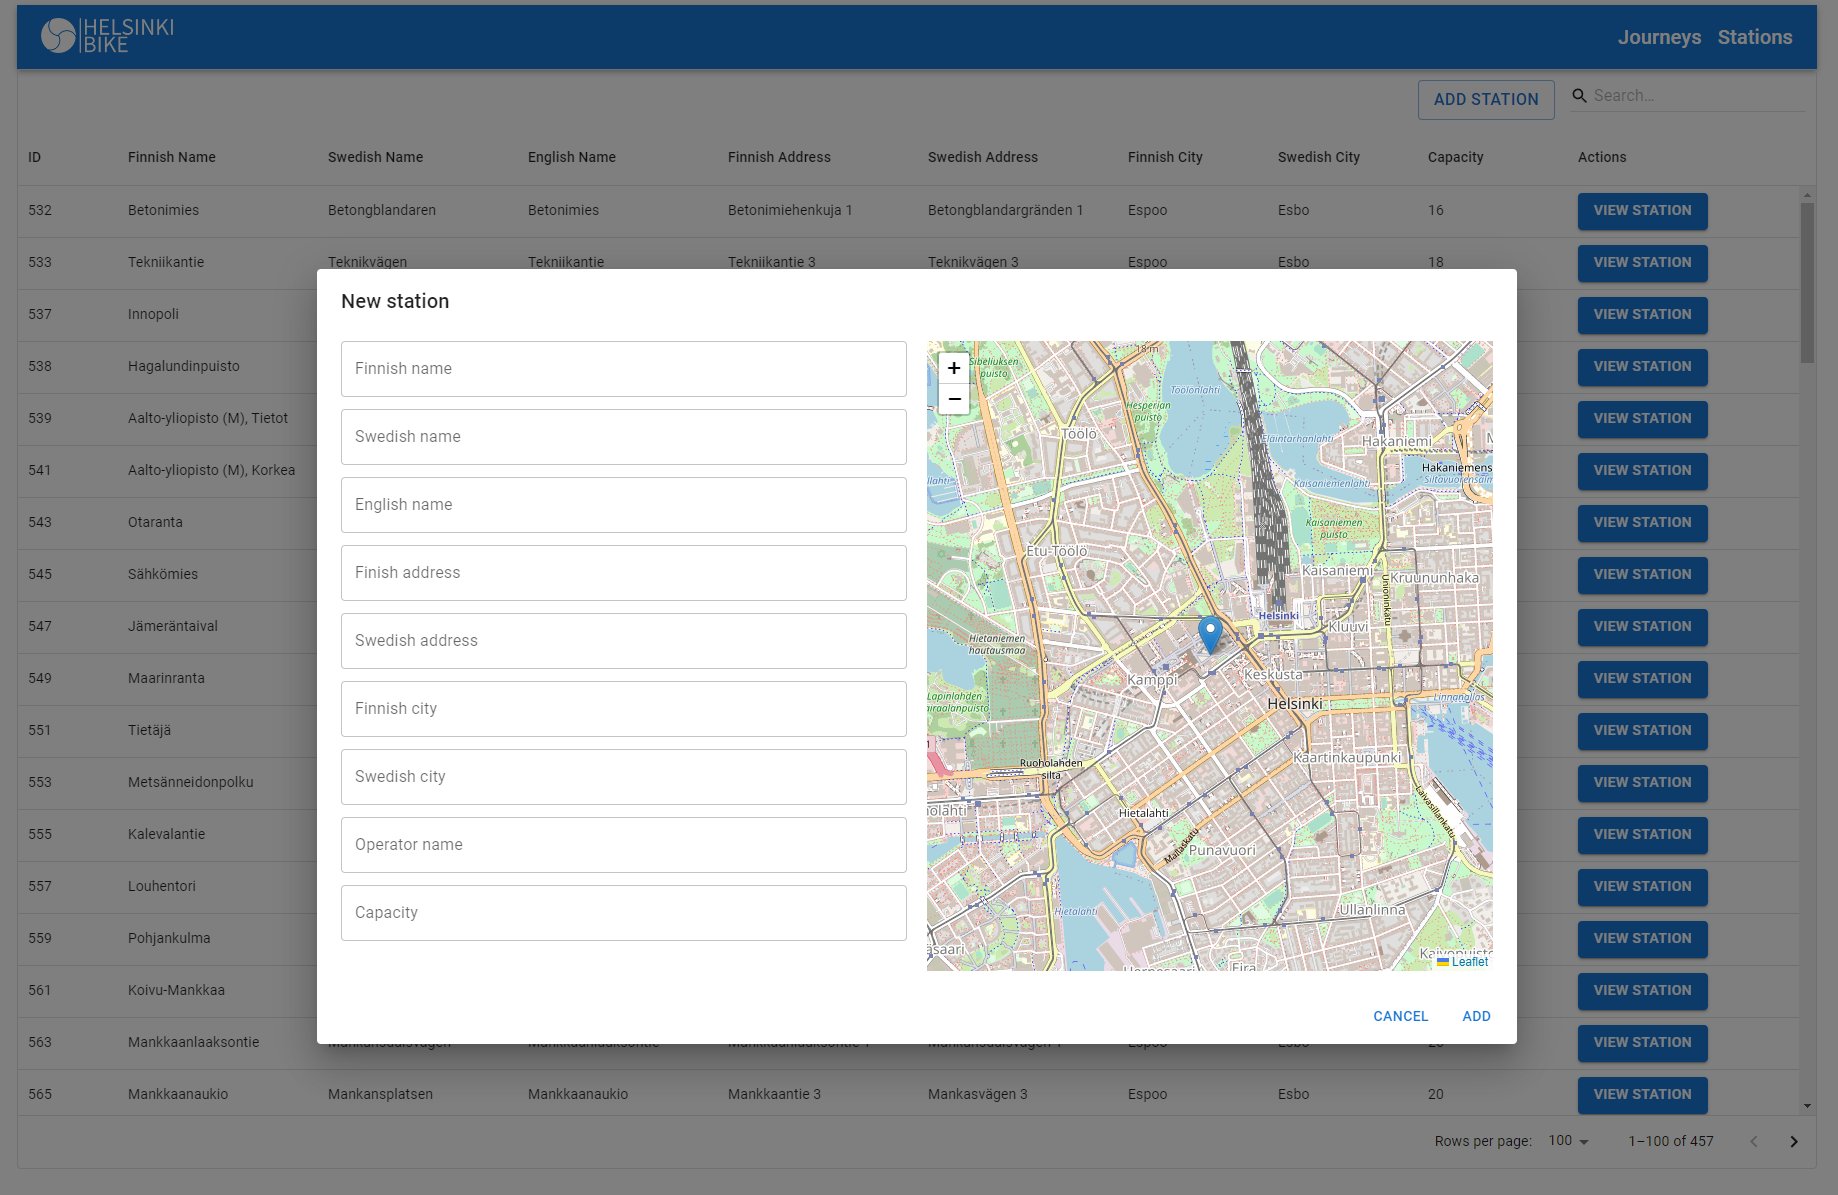Screen dimensions: 1838x1195
Task: Click VIEW STATION for Betonimies
Action: point(1642,211)
